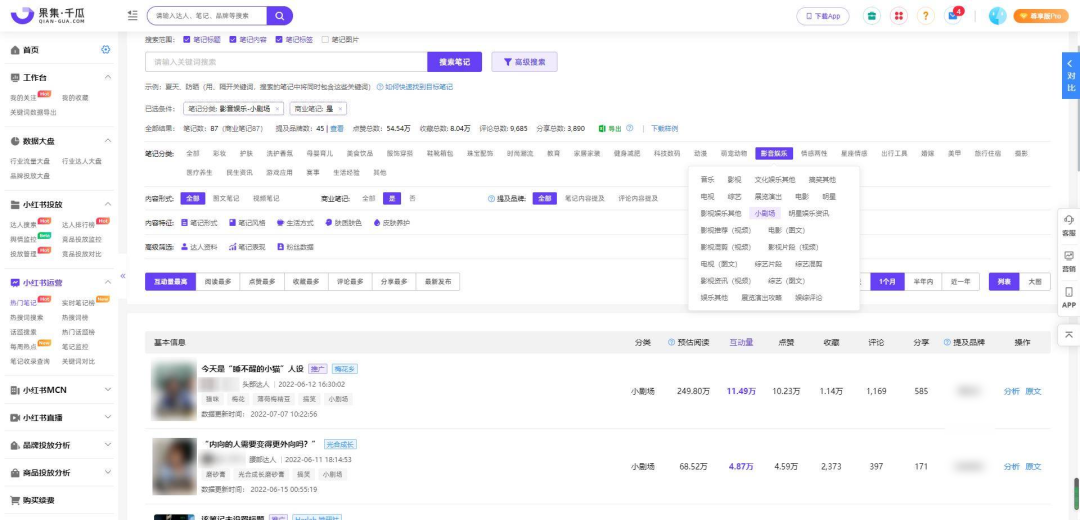Toggle the 笔记标签 checkbox
Image resolution: width=1080 pixels, height=520 pixels.
coord(279,40)
